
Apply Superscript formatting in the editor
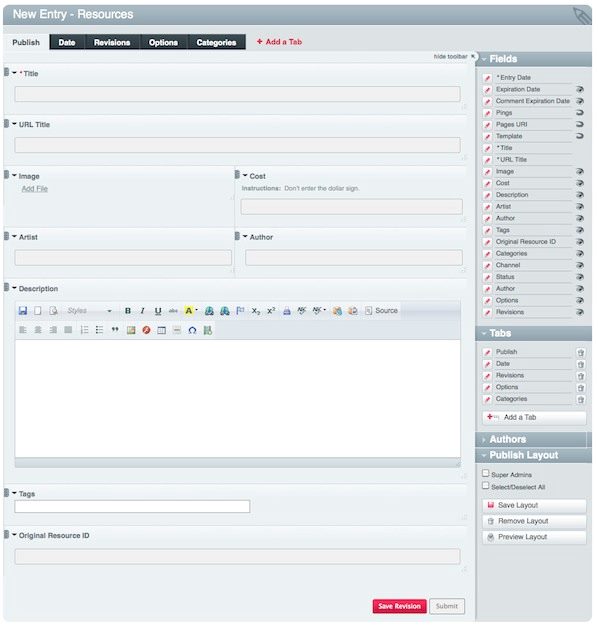(271, 311)
